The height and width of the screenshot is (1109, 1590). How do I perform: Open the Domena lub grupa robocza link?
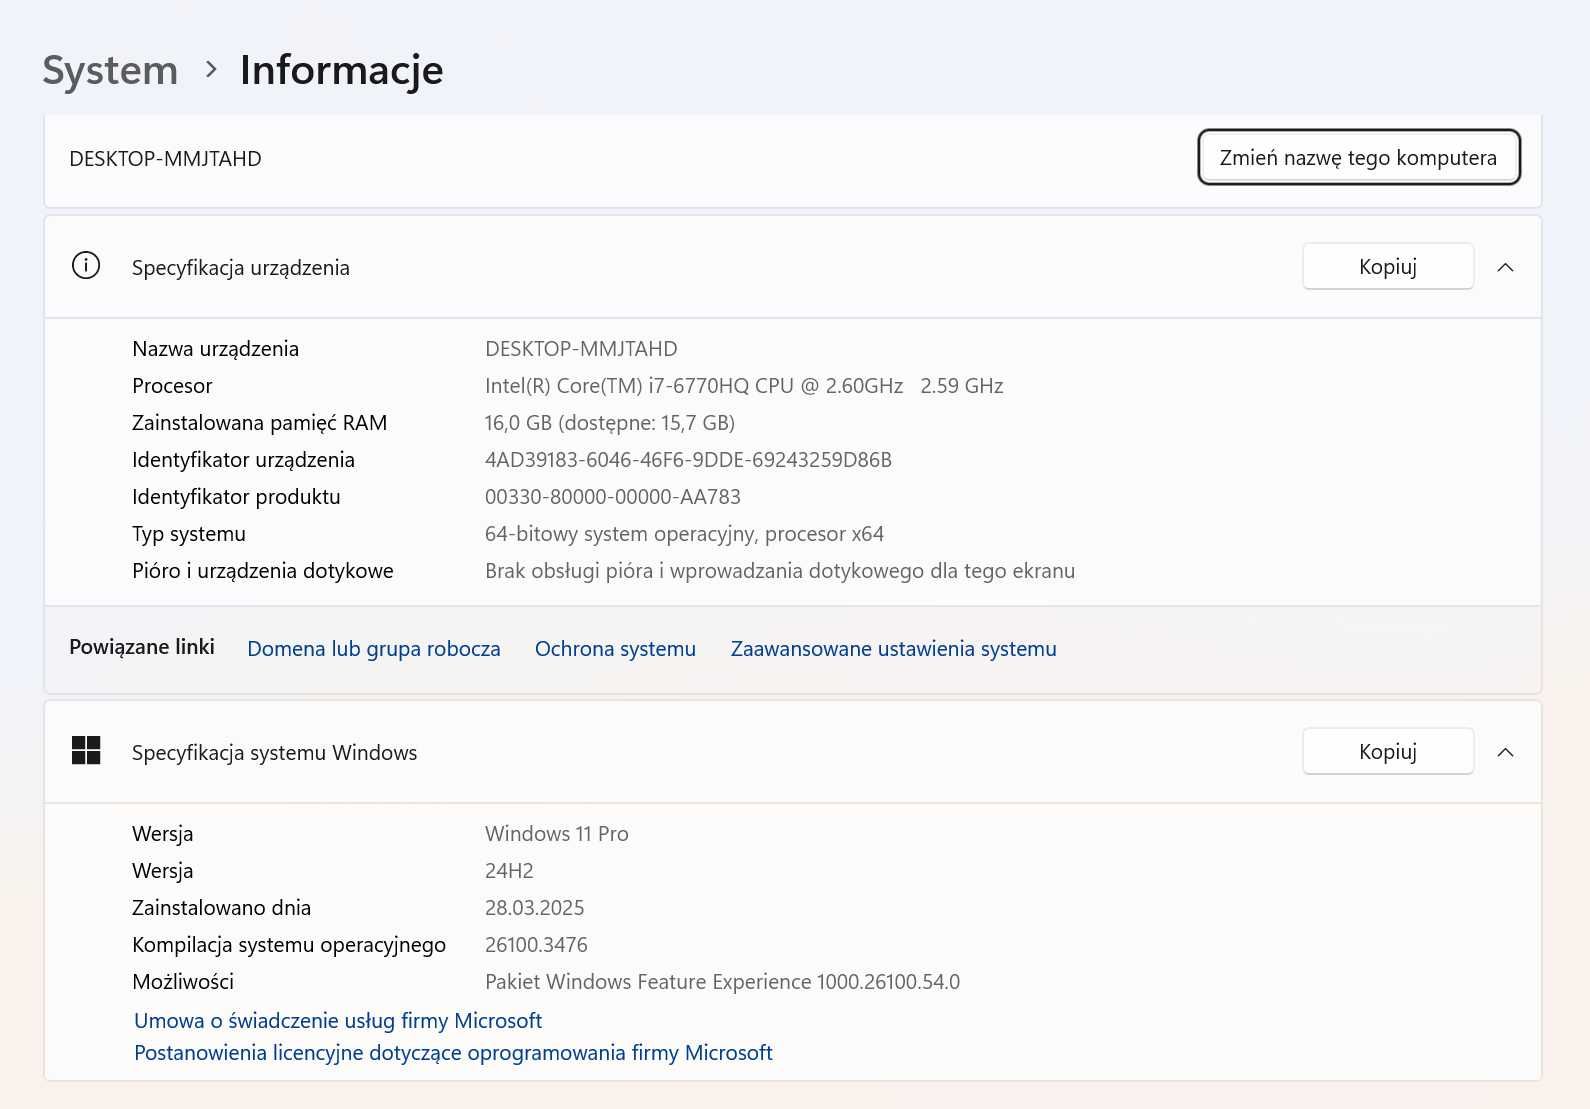(x=374, y=648)
